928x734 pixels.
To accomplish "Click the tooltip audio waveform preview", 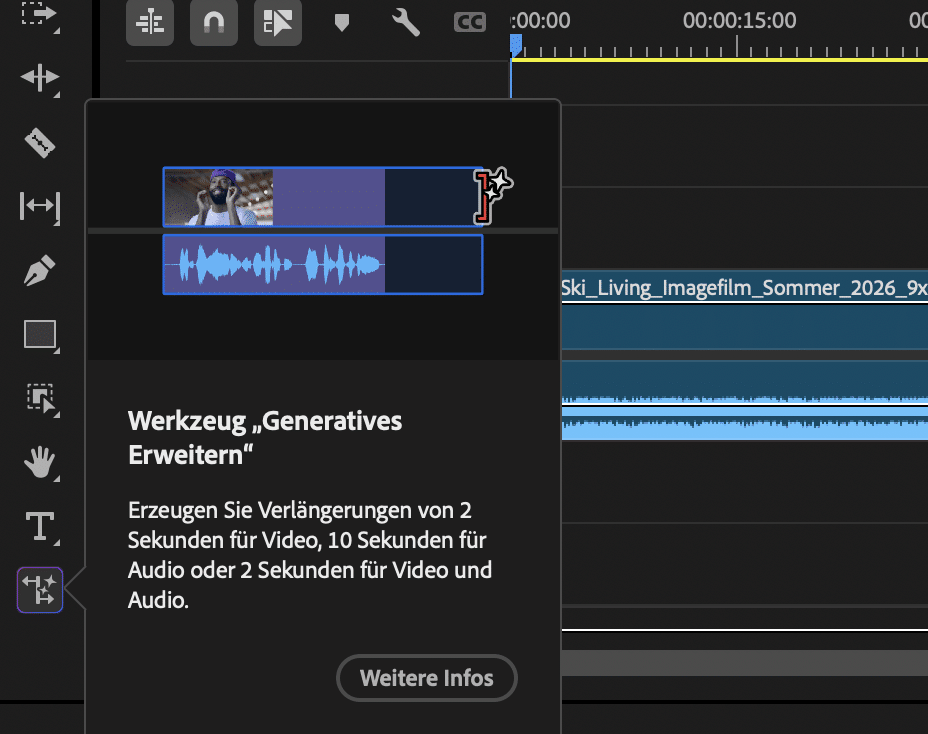I will pos(323,265).
